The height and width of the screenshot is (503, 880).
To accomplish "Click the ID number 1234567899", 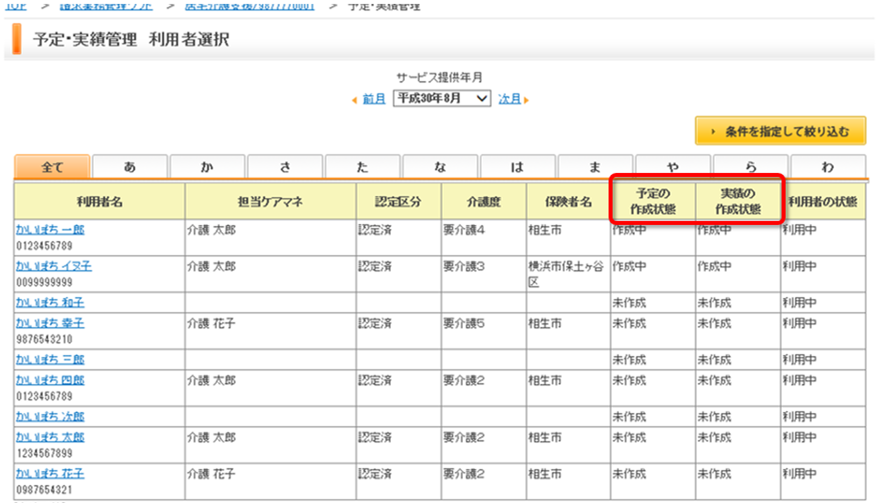I will 44,453.
